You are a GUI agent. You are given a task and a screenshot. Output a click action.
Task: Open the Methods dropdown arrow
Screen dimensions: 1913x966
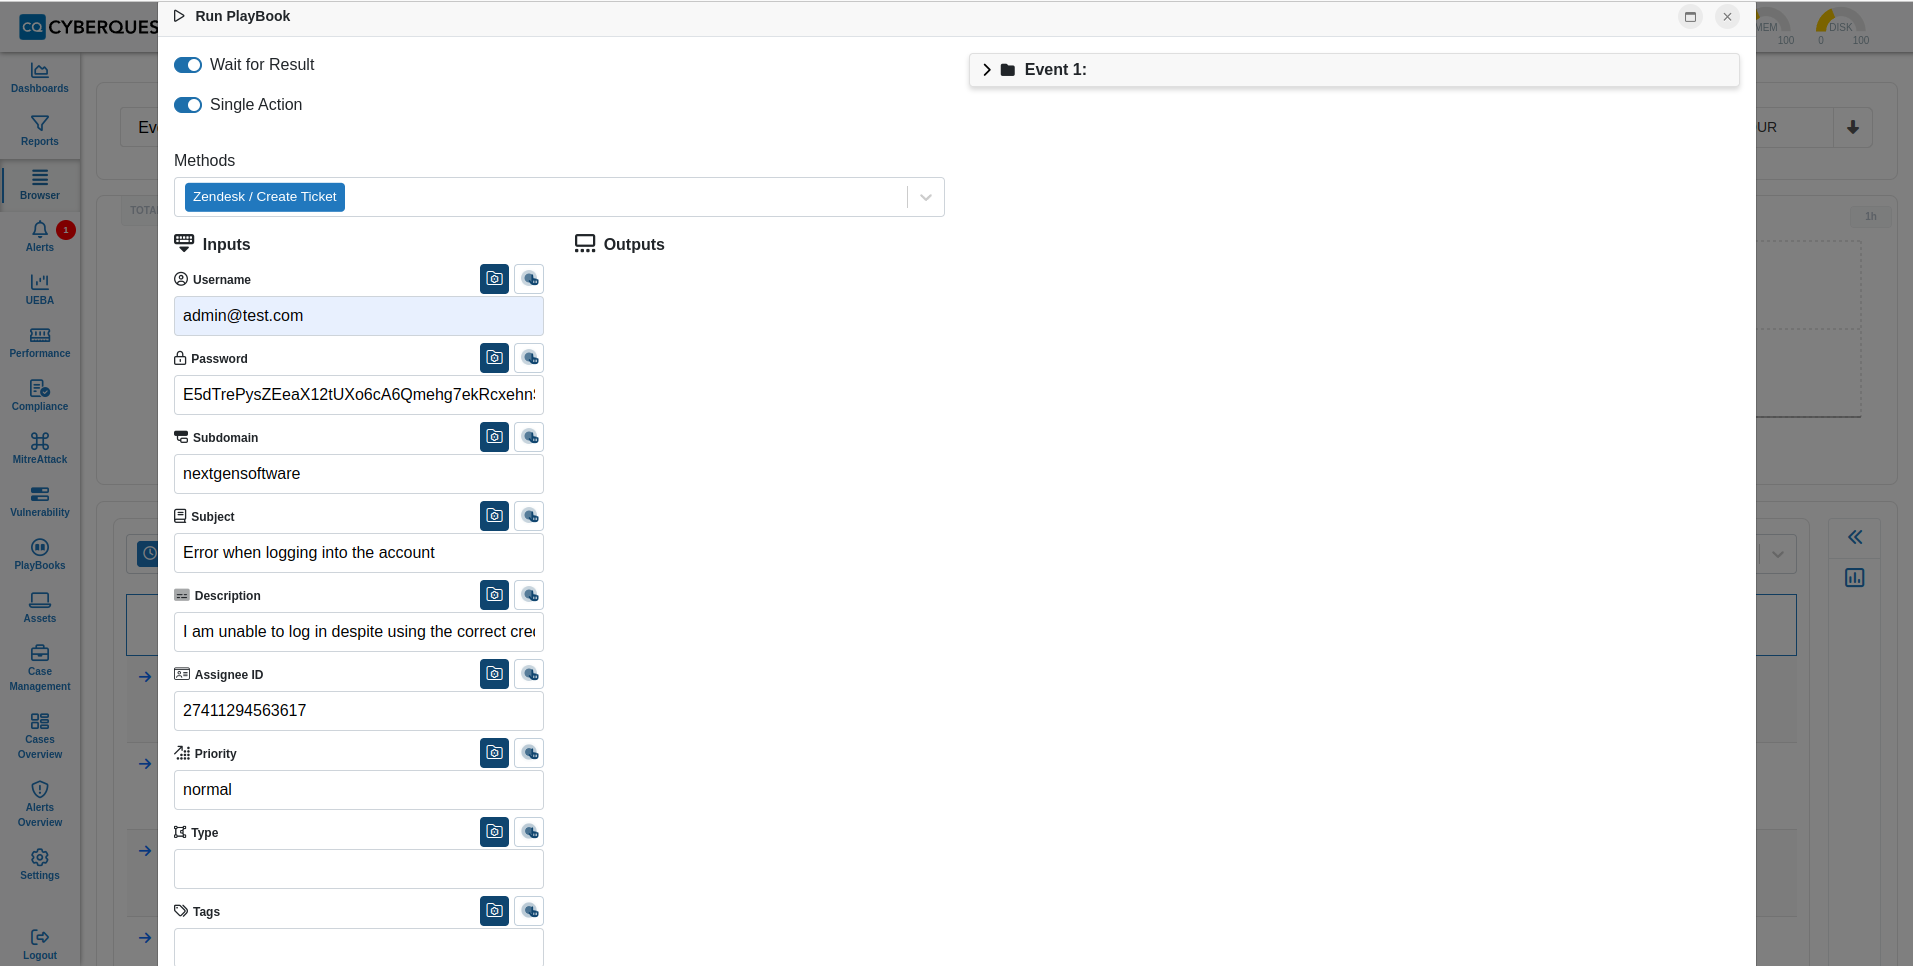926,197
